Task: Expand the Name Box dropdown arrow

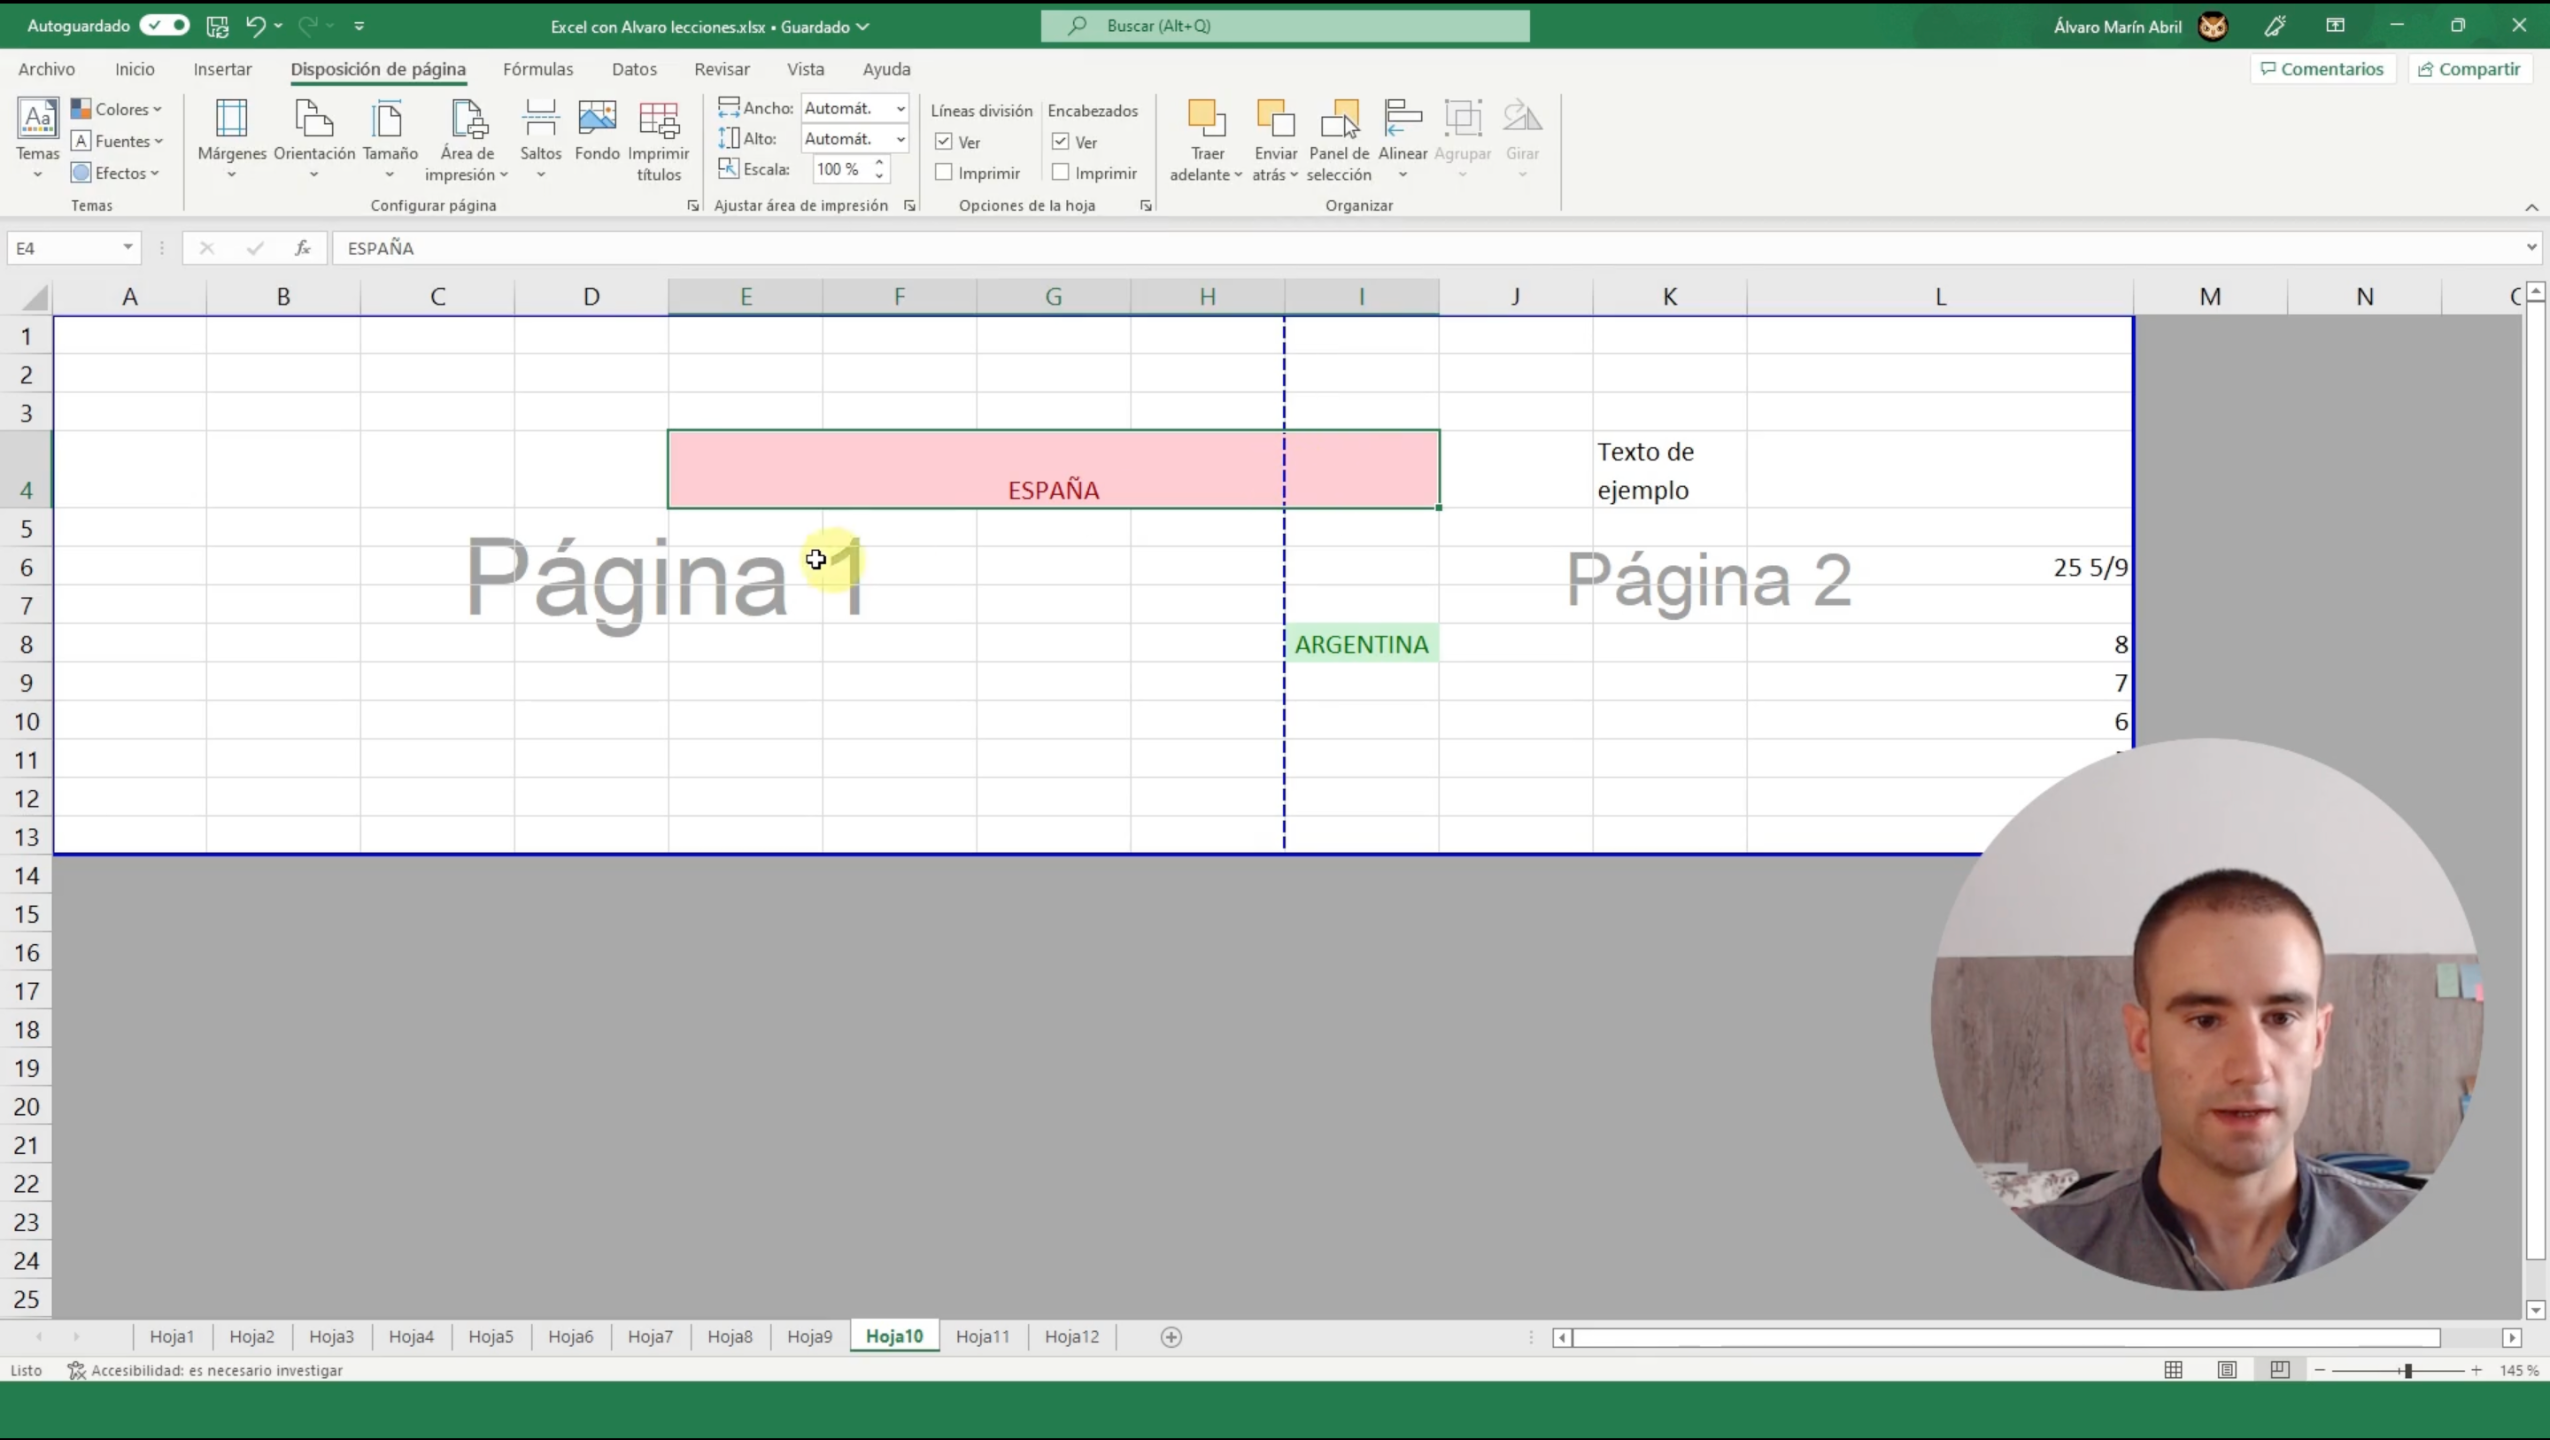Action: (128, 247)
